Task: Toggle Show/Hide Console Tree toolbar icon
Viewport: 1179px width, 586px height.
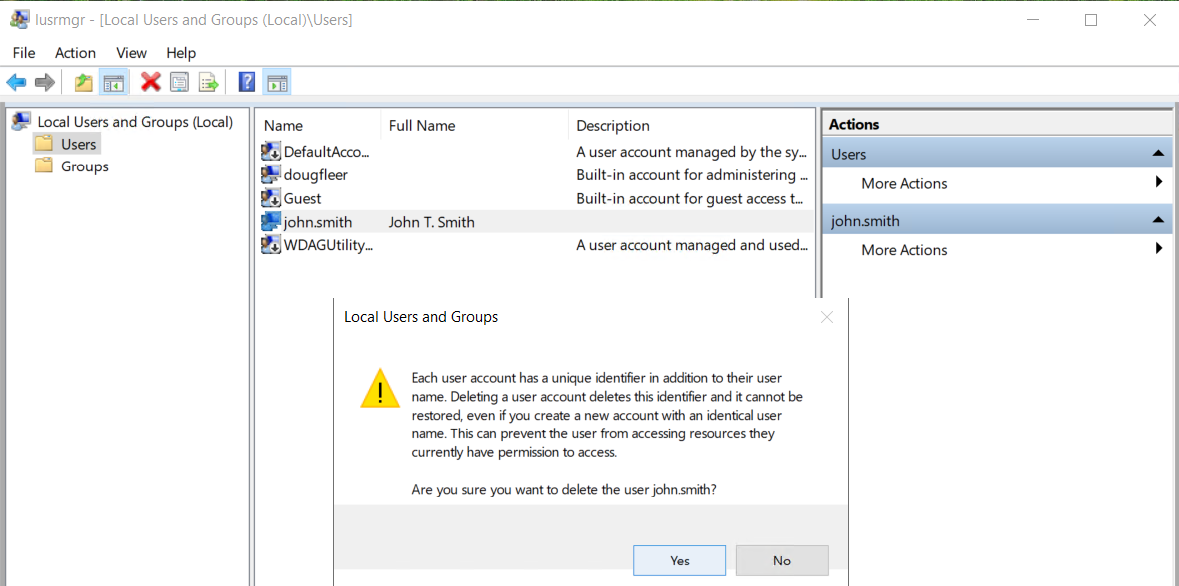Action: [x=114, y=82]
